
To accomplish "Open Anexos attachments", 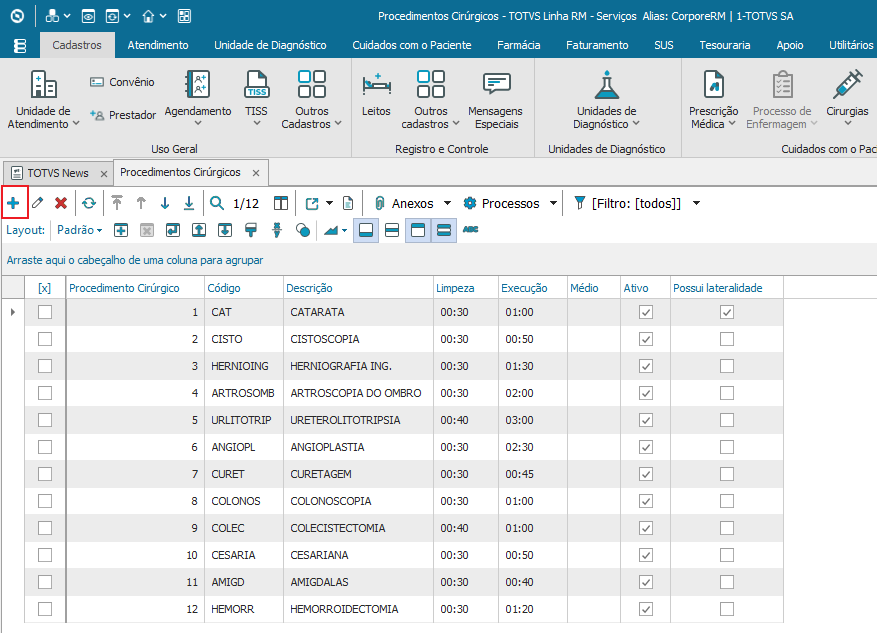I will [x=405, y=204].
